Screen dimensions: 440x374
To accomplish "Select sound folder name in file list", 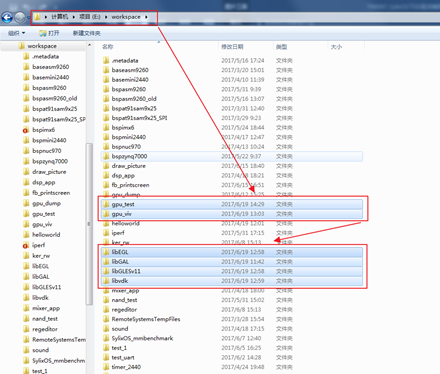I will pyautogui.click(x=120, y=329).
